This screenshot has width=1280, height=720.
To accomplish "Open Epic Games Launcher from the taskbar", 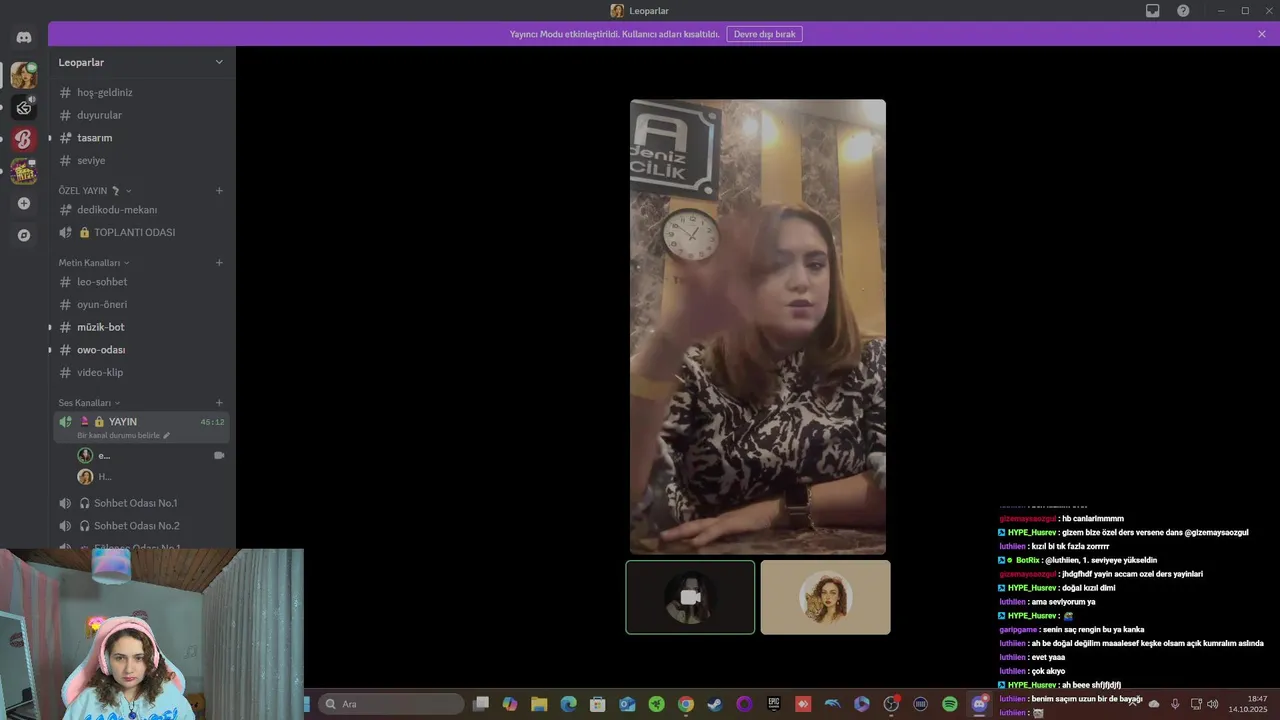I will tap(773, 704).
